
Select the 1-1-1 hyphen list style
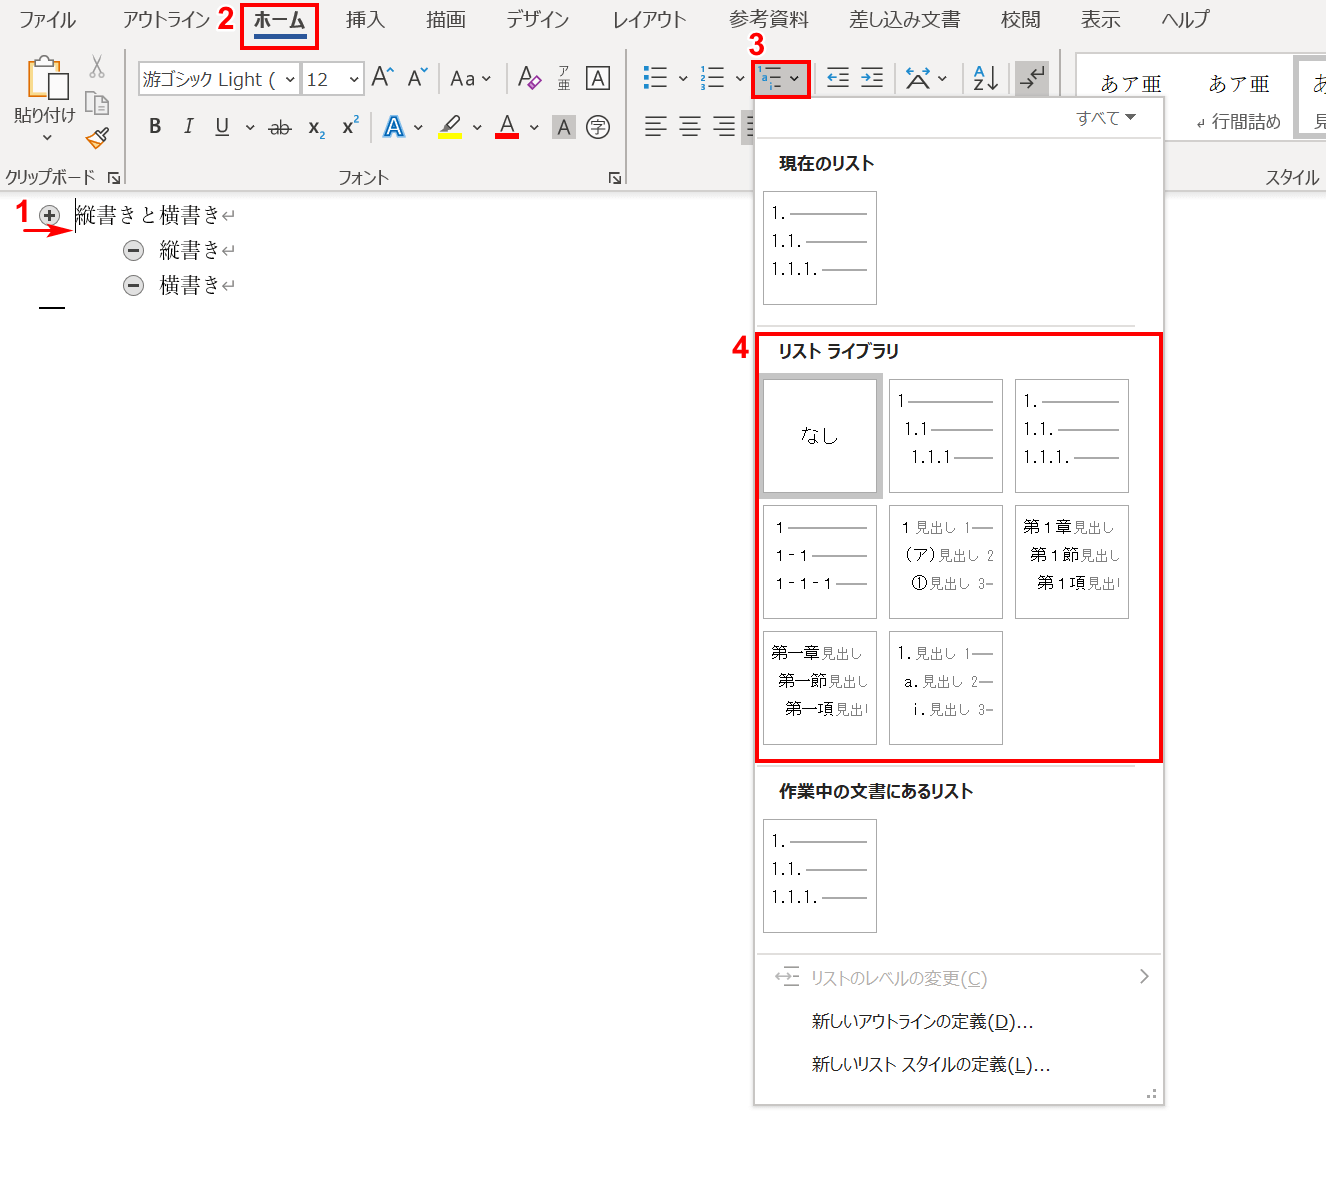(x=820, y=562)
